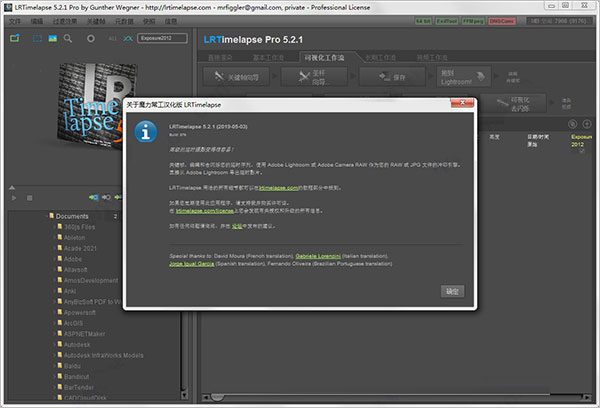Image resolution: width=600 pixels, height=408 pixels.
Task: Click the circled plus icon above the table
Action: [x=587, y=124]
